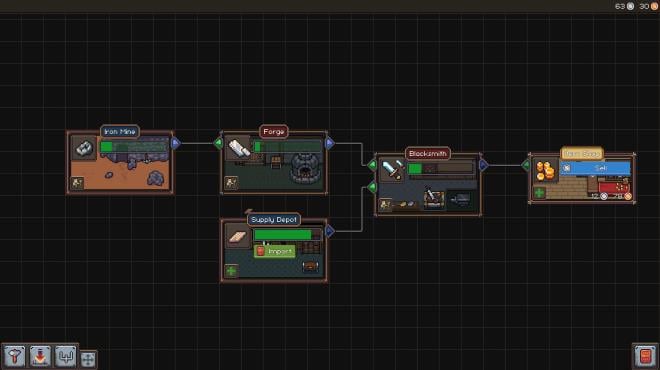Image resolution: width=660 pixels, height=370 pixels.
Task: Select the hammer build tool
Action: (x=14, y=356)
